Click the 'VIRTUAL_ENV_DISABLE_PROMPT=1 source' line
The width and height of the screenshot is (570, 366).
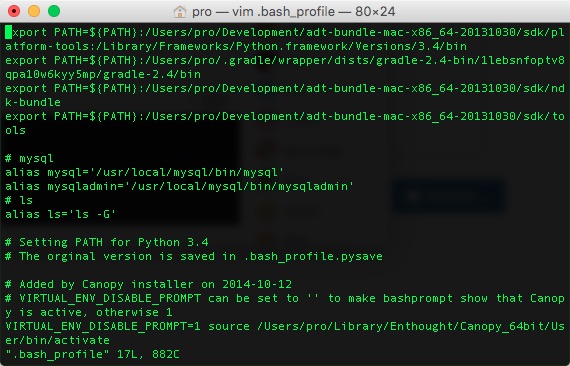click(285, 326)
